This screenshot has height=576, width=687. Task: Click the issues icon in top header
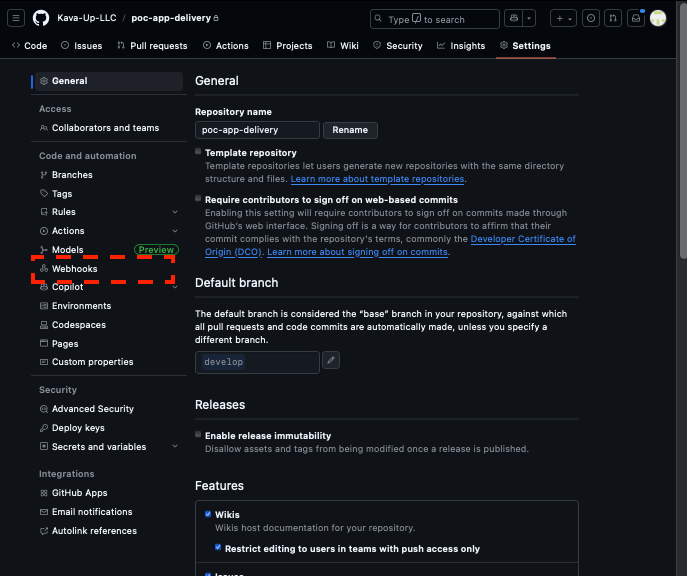[590, 18]
